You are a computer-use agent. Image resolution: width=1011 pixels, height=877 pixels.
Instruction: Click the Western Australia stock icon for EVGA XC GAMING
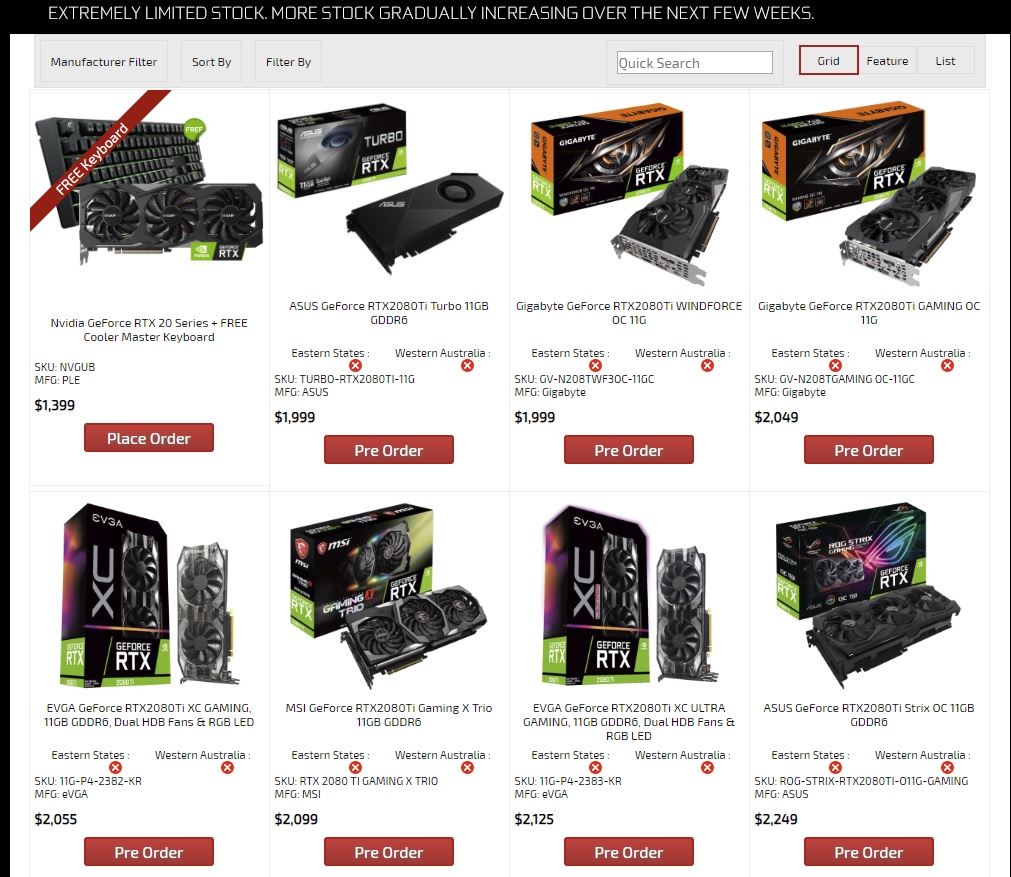(x=228, y=767)
